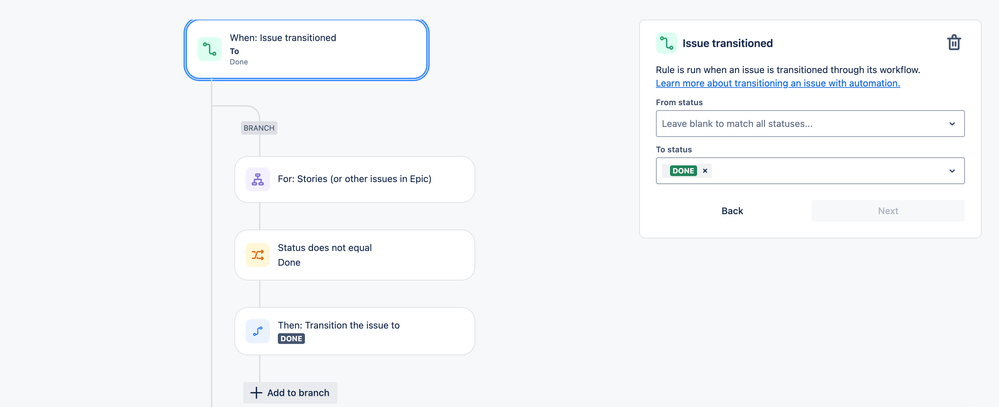Expand the To status dropdown arrow
The width and height of the screenshot is (999, 407).
coord(951,171)
